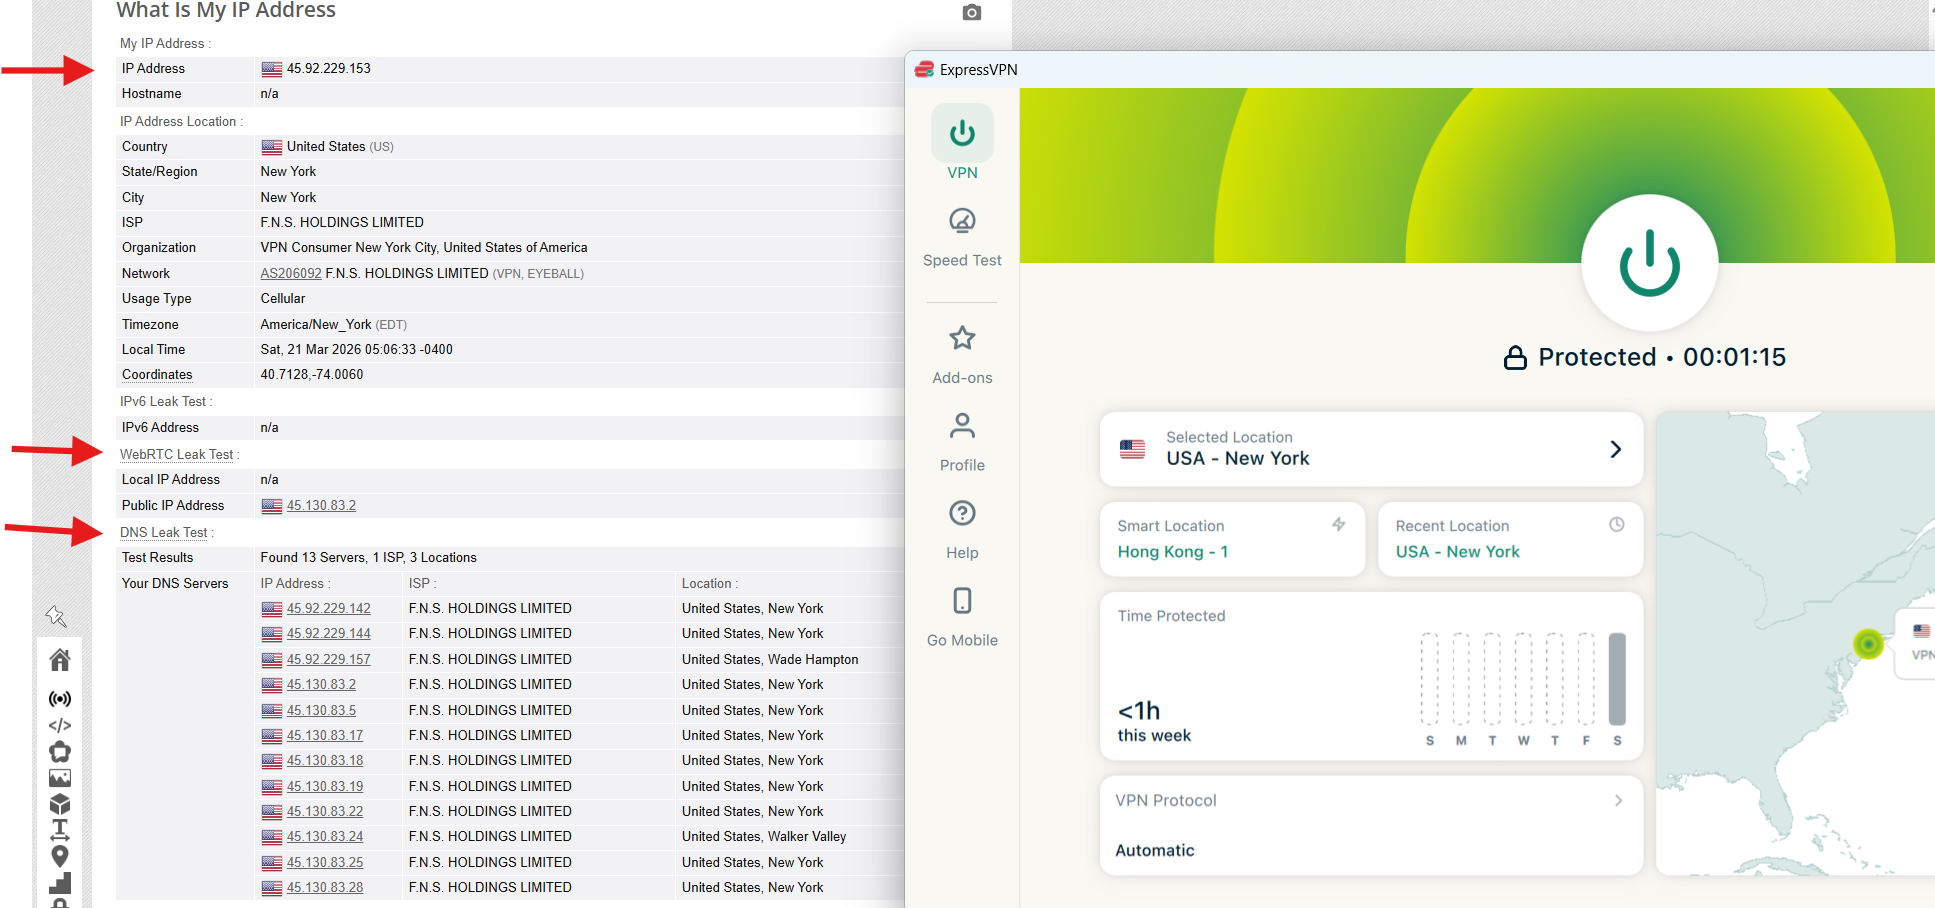
Task: Click the pin icon on webpage sidebar
Action: pos(56,616)
